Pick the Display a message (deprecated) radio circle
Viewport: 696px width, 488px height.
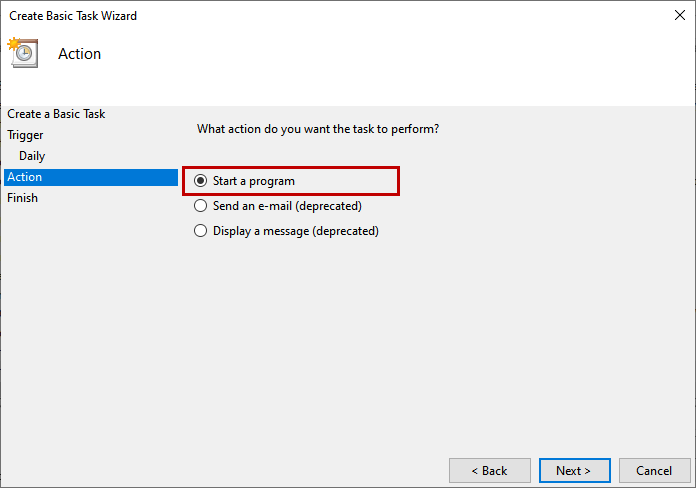point(201,231)
